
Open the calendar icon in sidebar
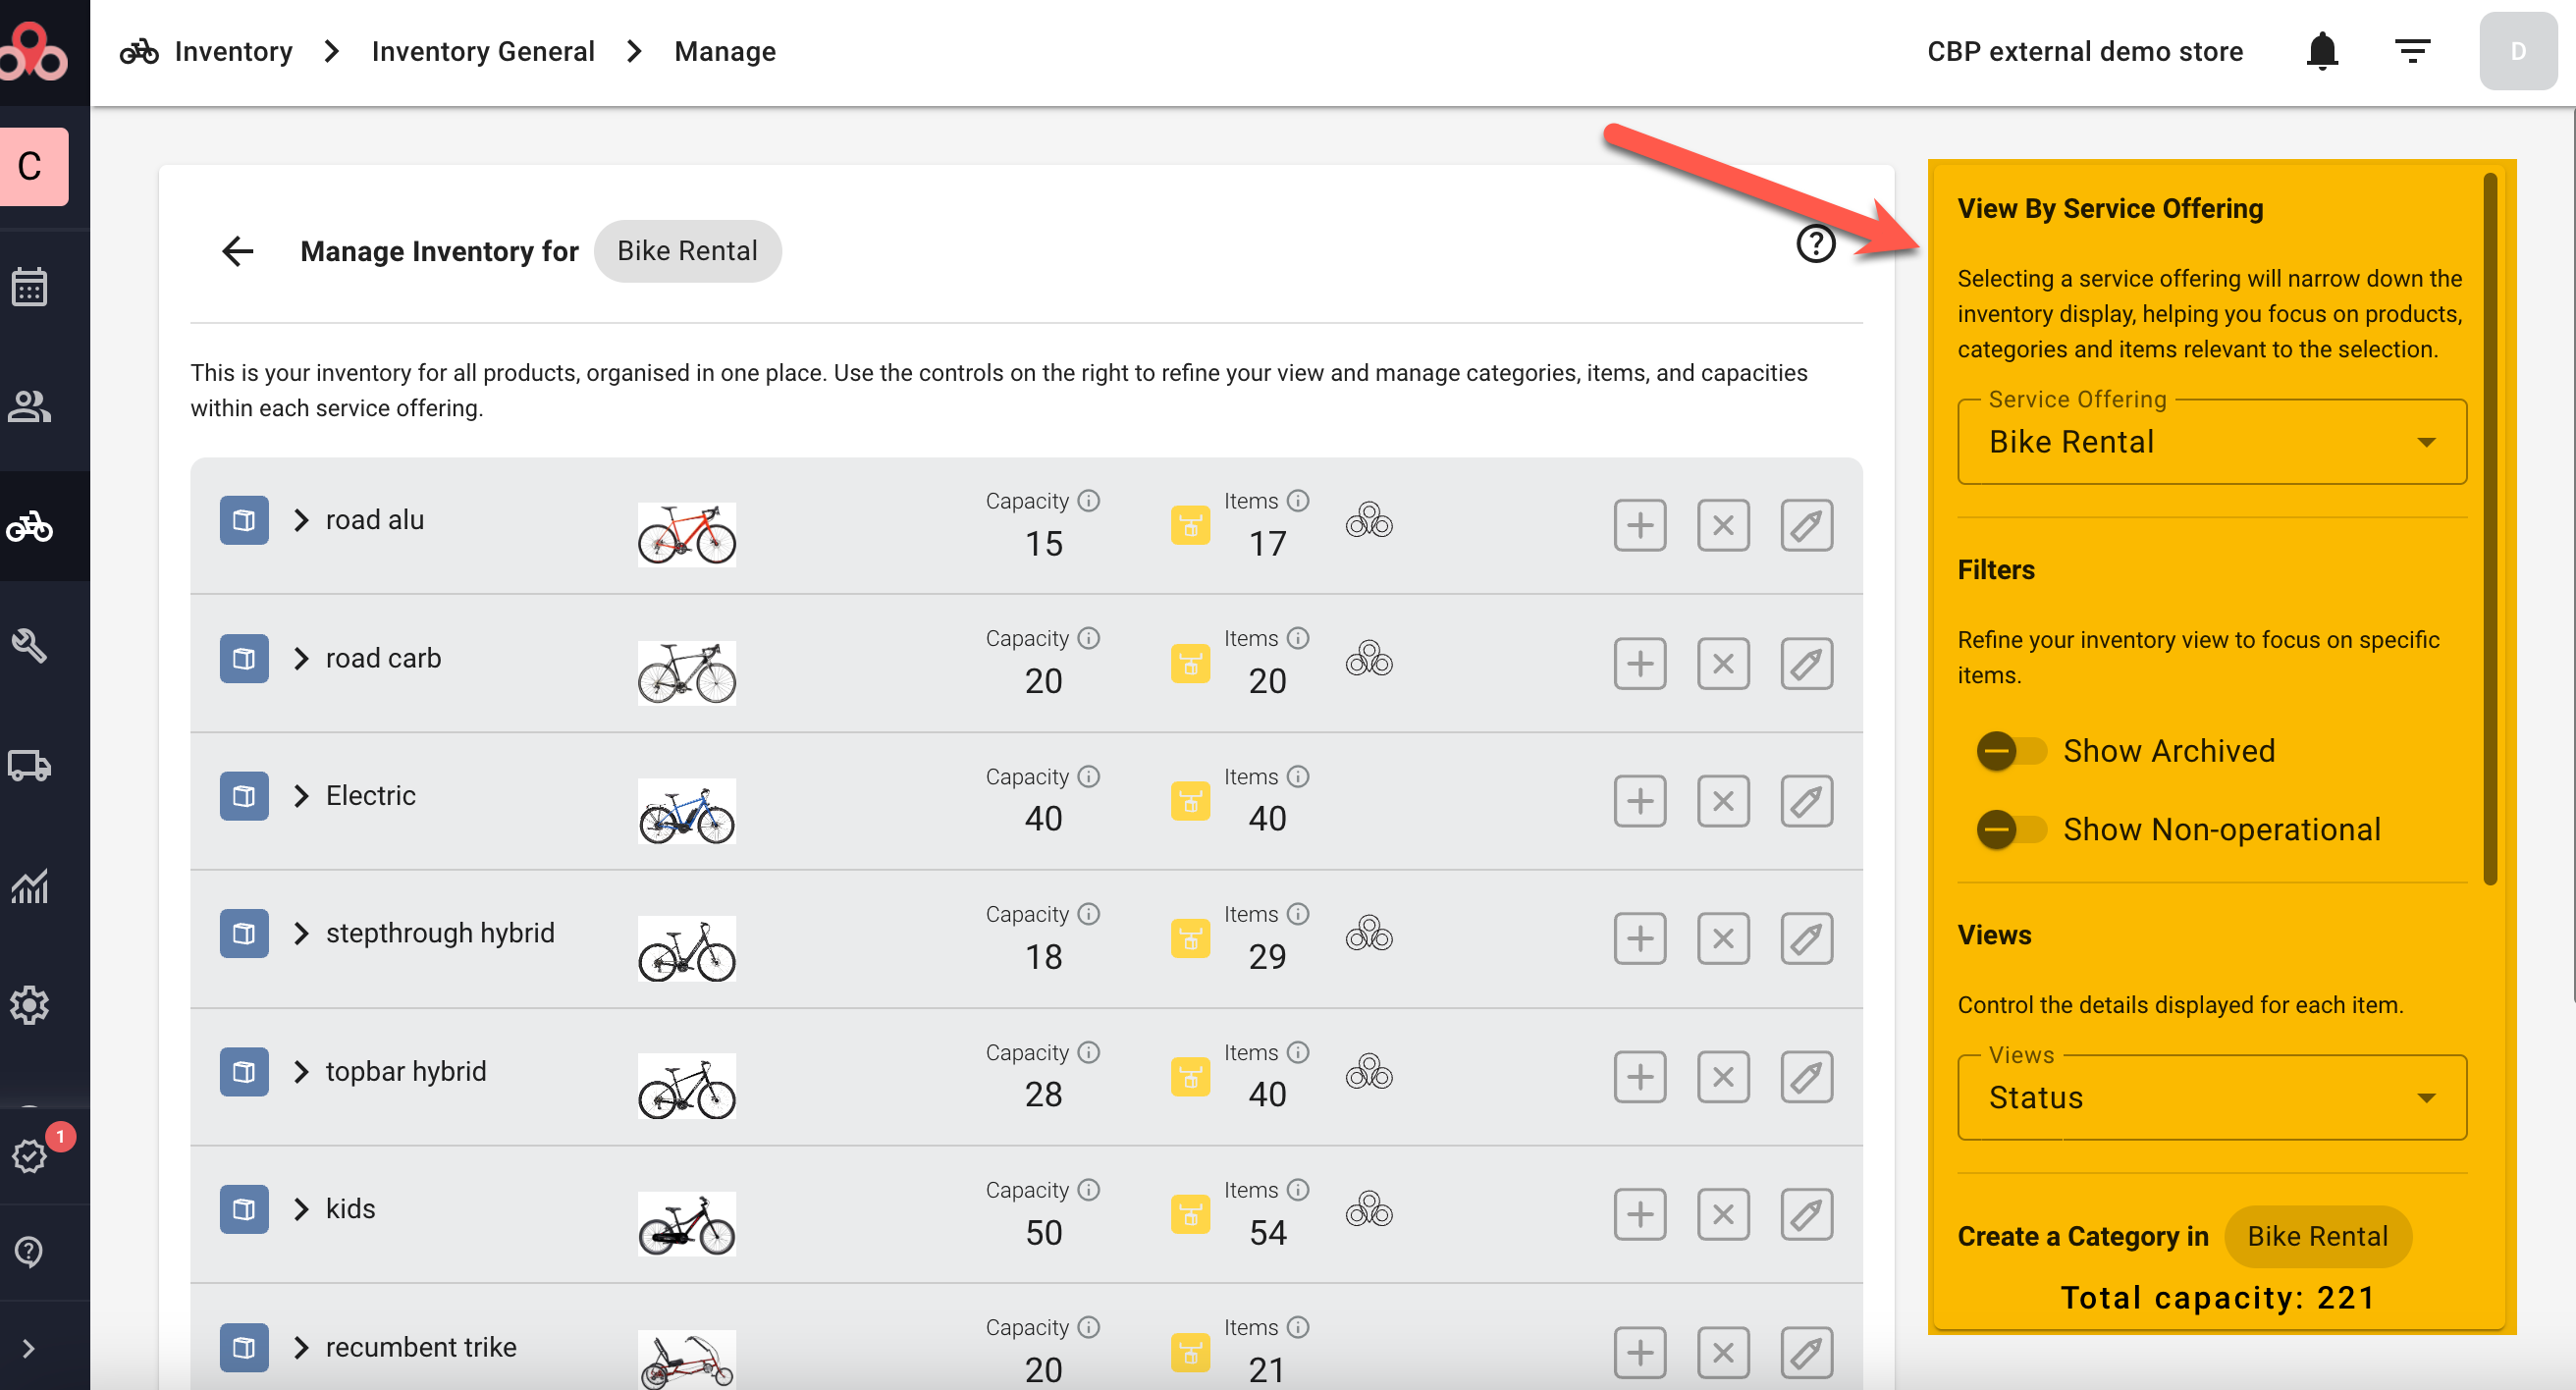tap(30, 288)
